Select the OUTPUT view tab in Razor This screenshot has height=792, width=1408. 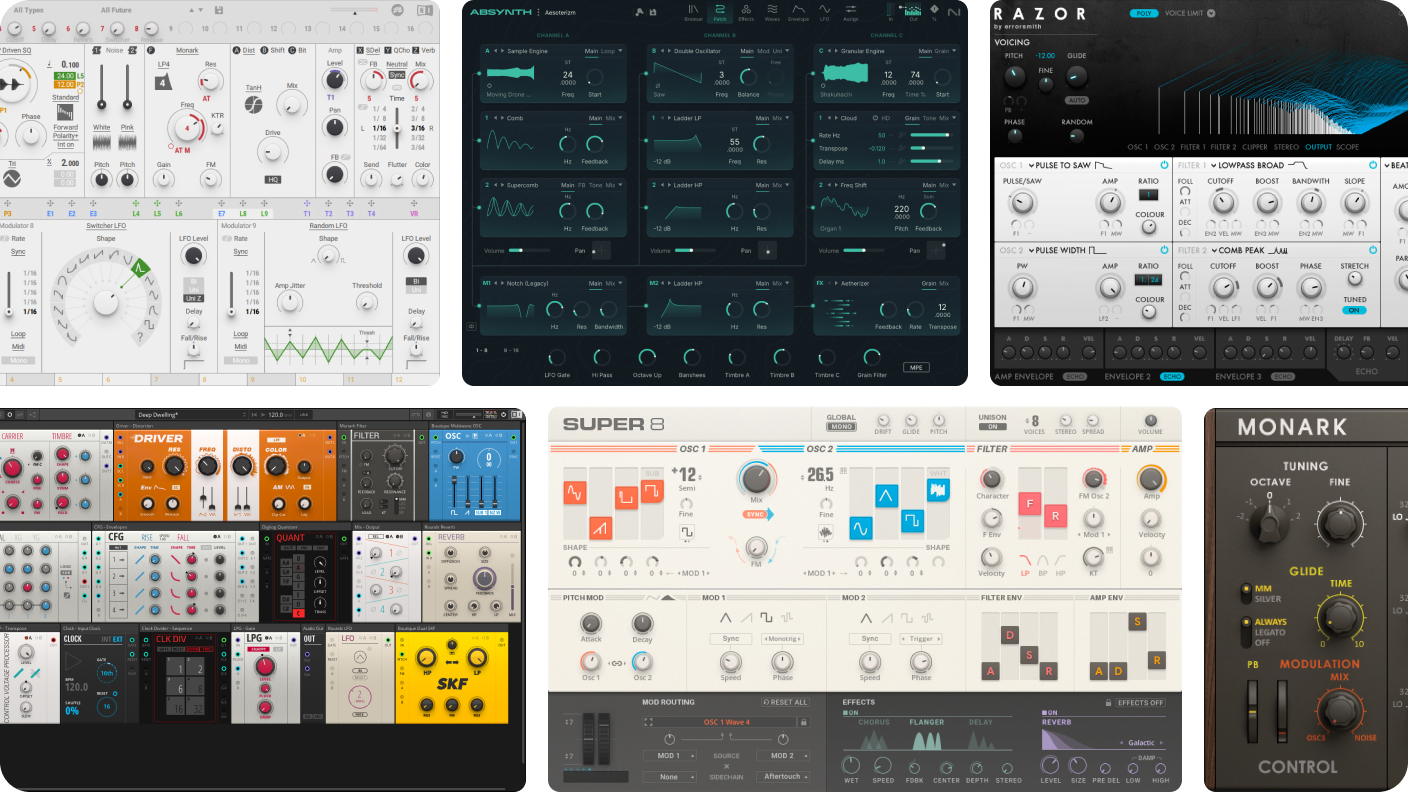point(1318,147)
